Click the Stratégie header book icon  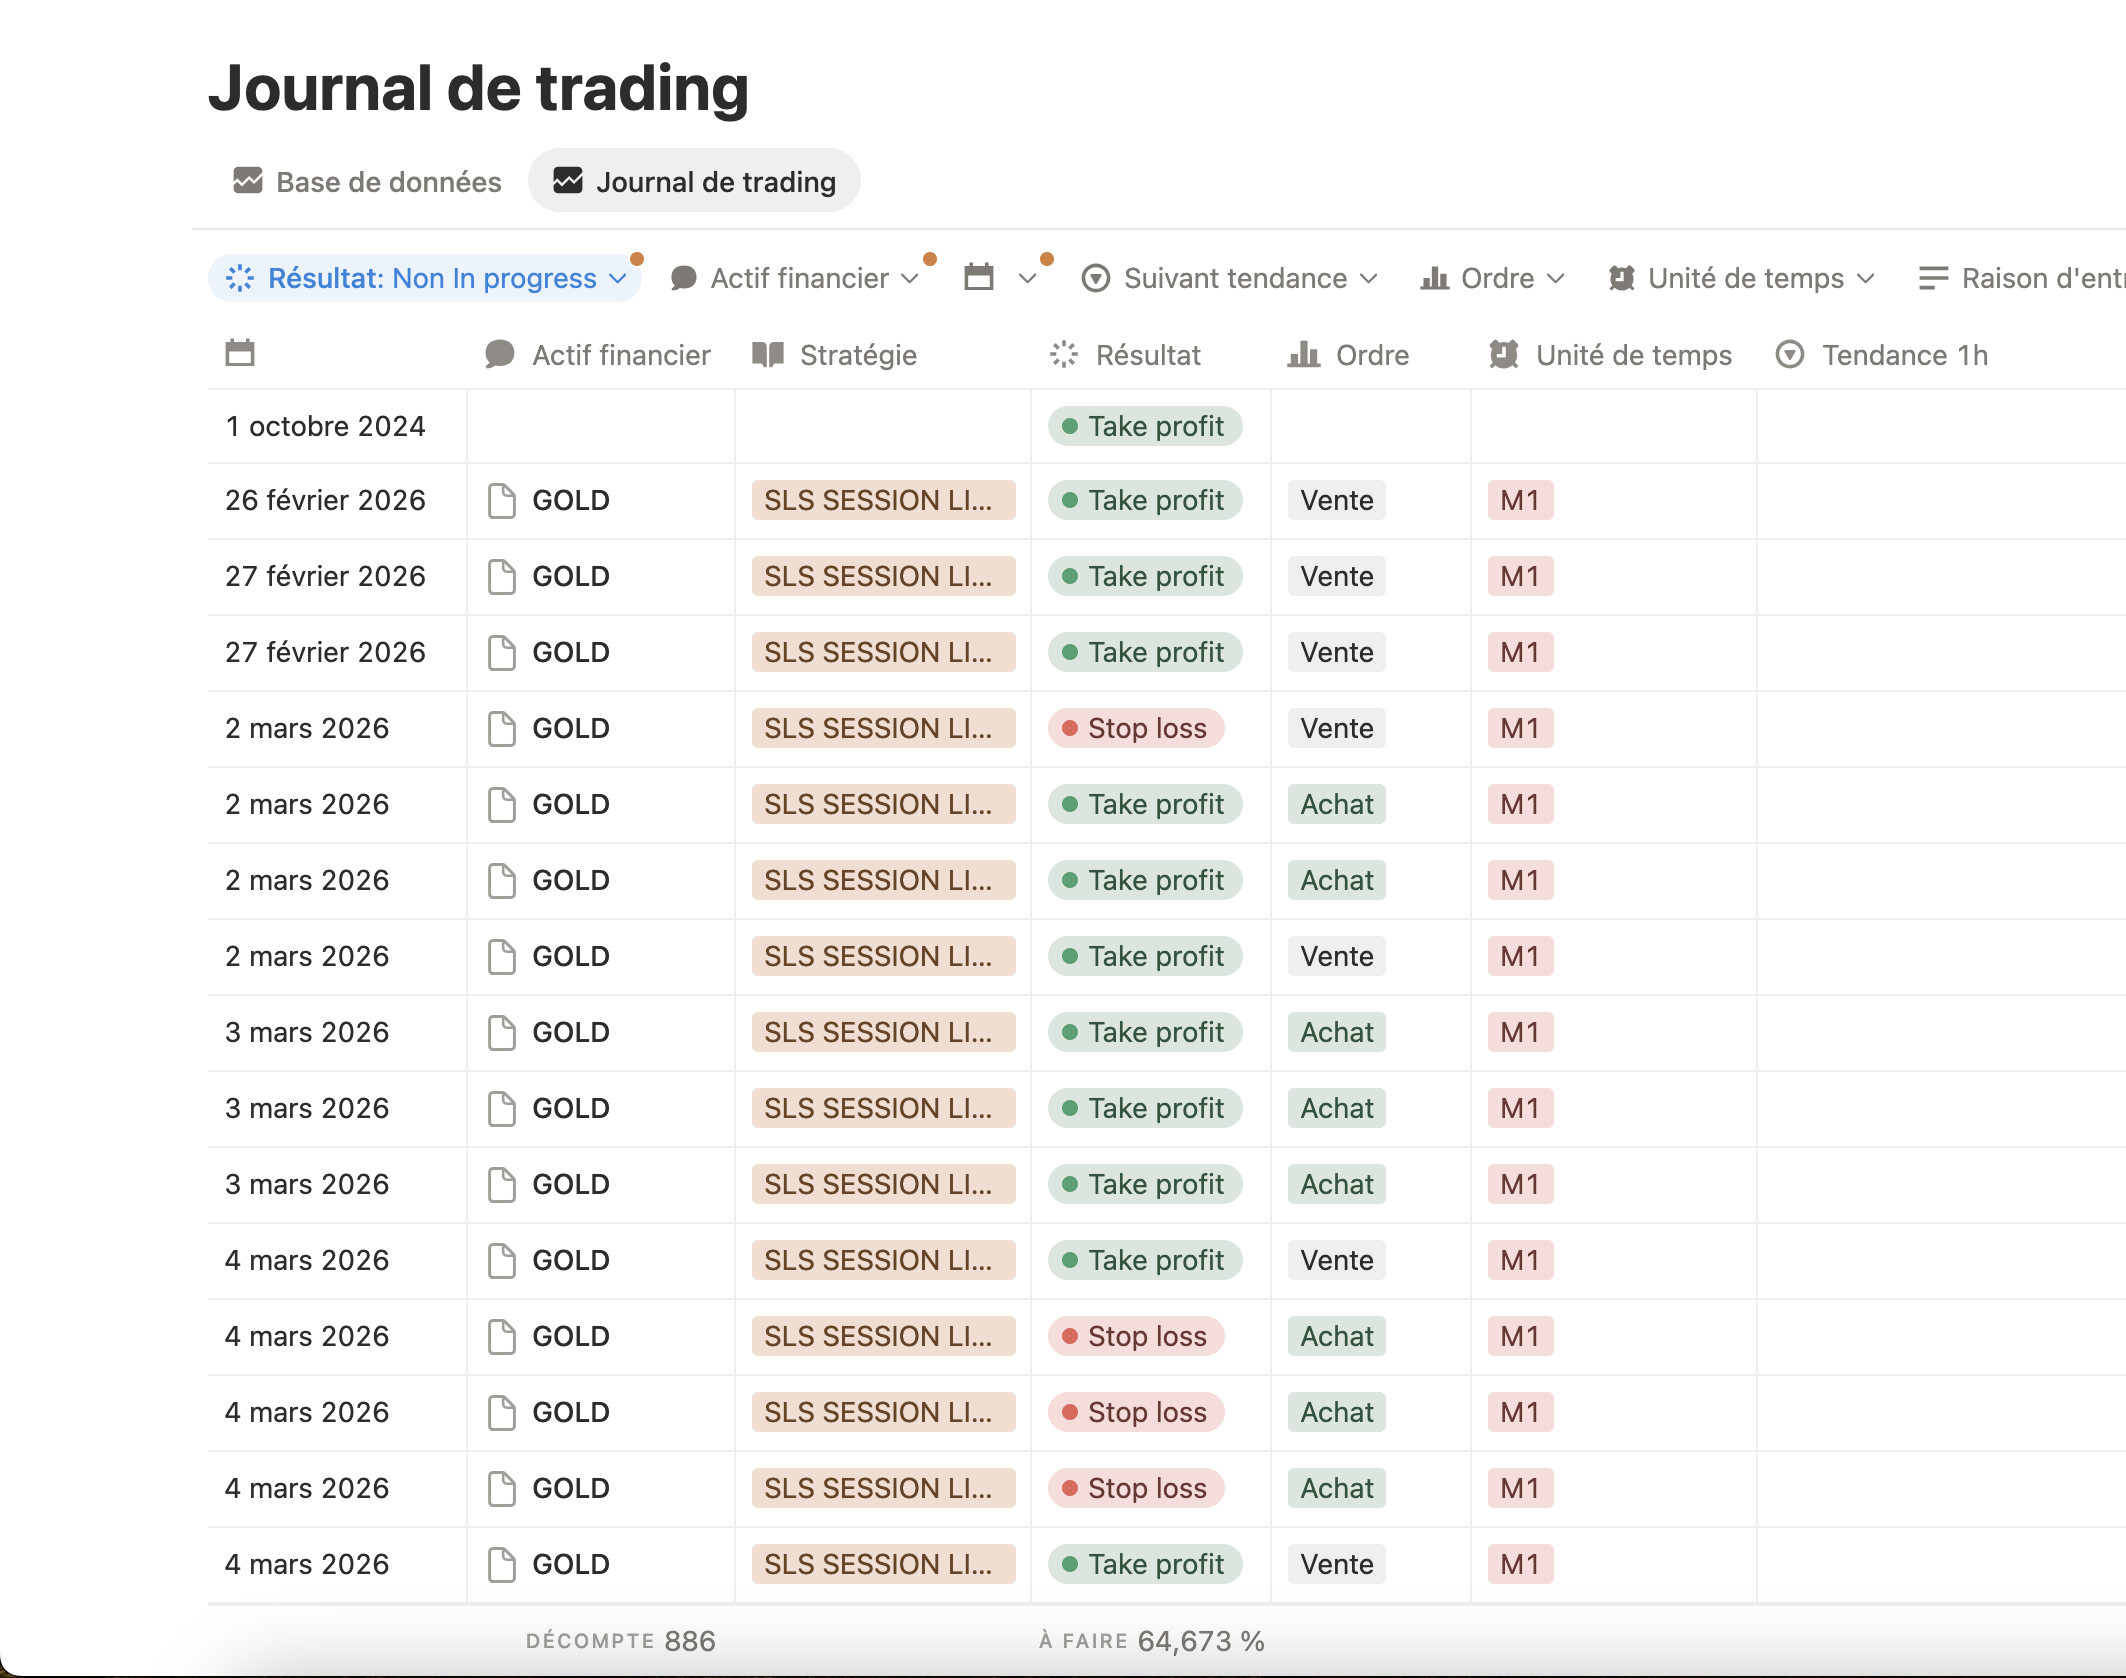click(768, 355)
